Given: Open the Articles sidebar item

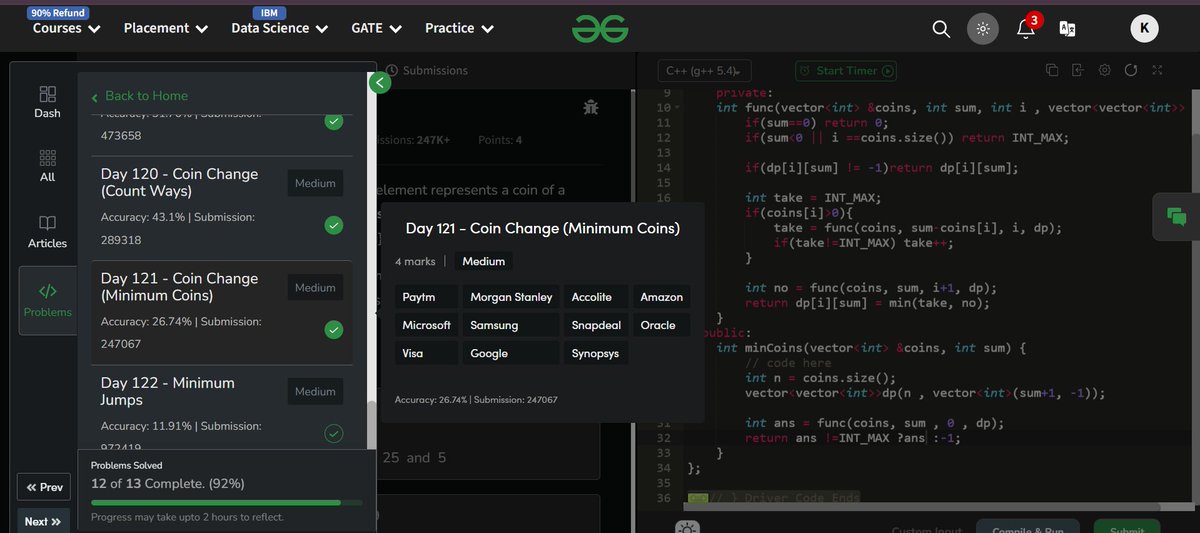Looking at the screenshot, I should click(47, 231).
